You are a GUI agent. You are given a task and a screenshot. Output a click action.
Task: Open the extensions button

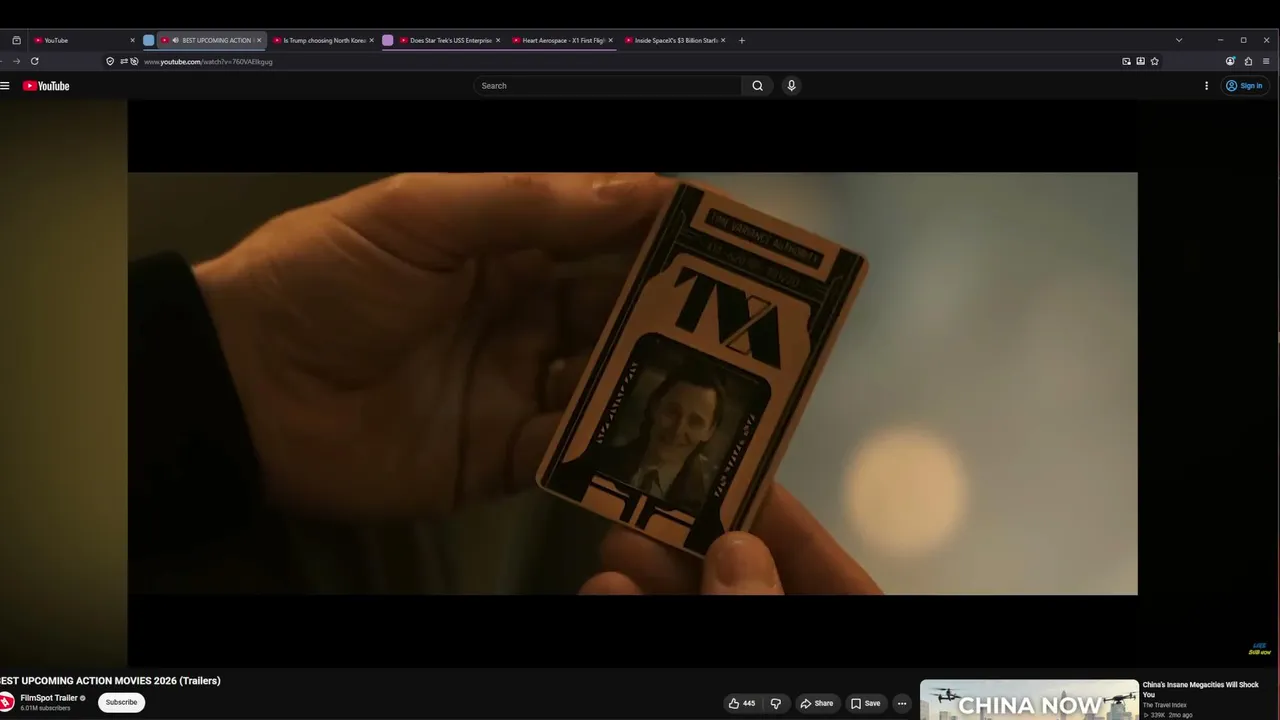click(1248, 61)
